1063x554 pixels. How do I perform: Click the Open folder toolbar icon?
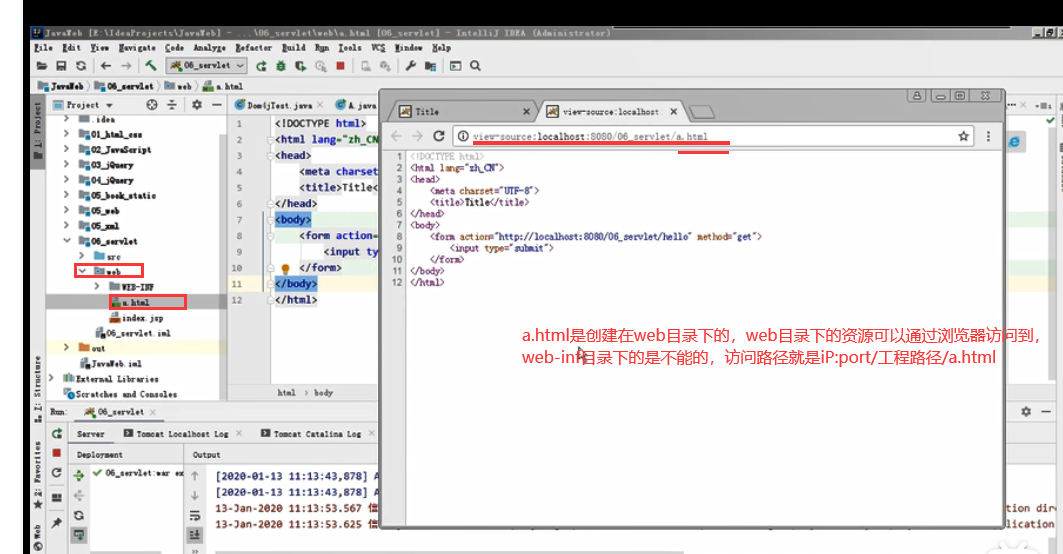click(x=42, y=66)
